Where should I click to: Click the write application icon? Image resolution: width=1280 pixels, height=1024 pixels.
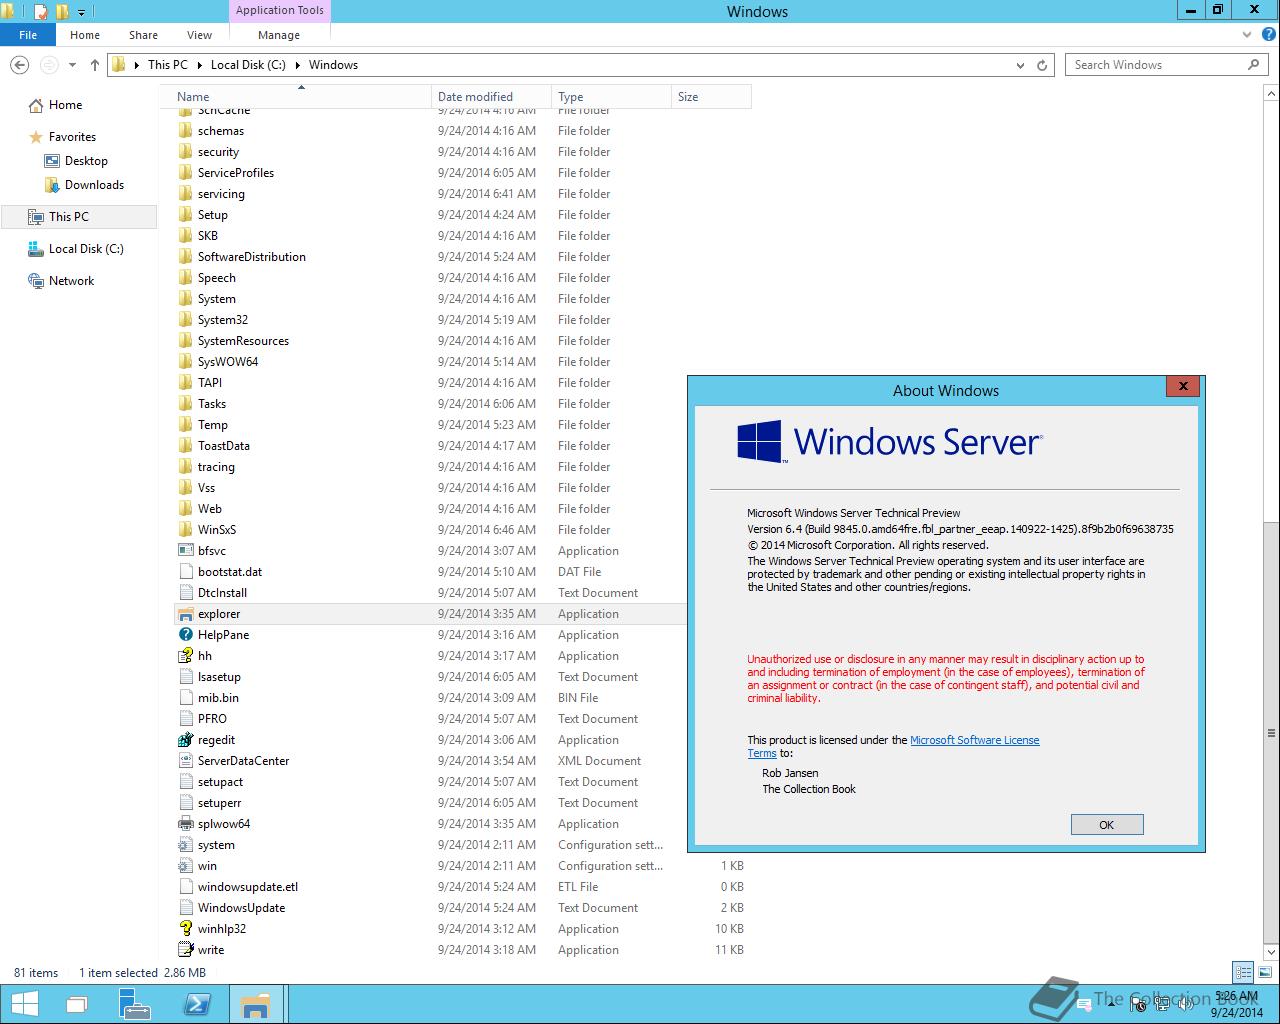pyautogui.click(x=185, y=950)
